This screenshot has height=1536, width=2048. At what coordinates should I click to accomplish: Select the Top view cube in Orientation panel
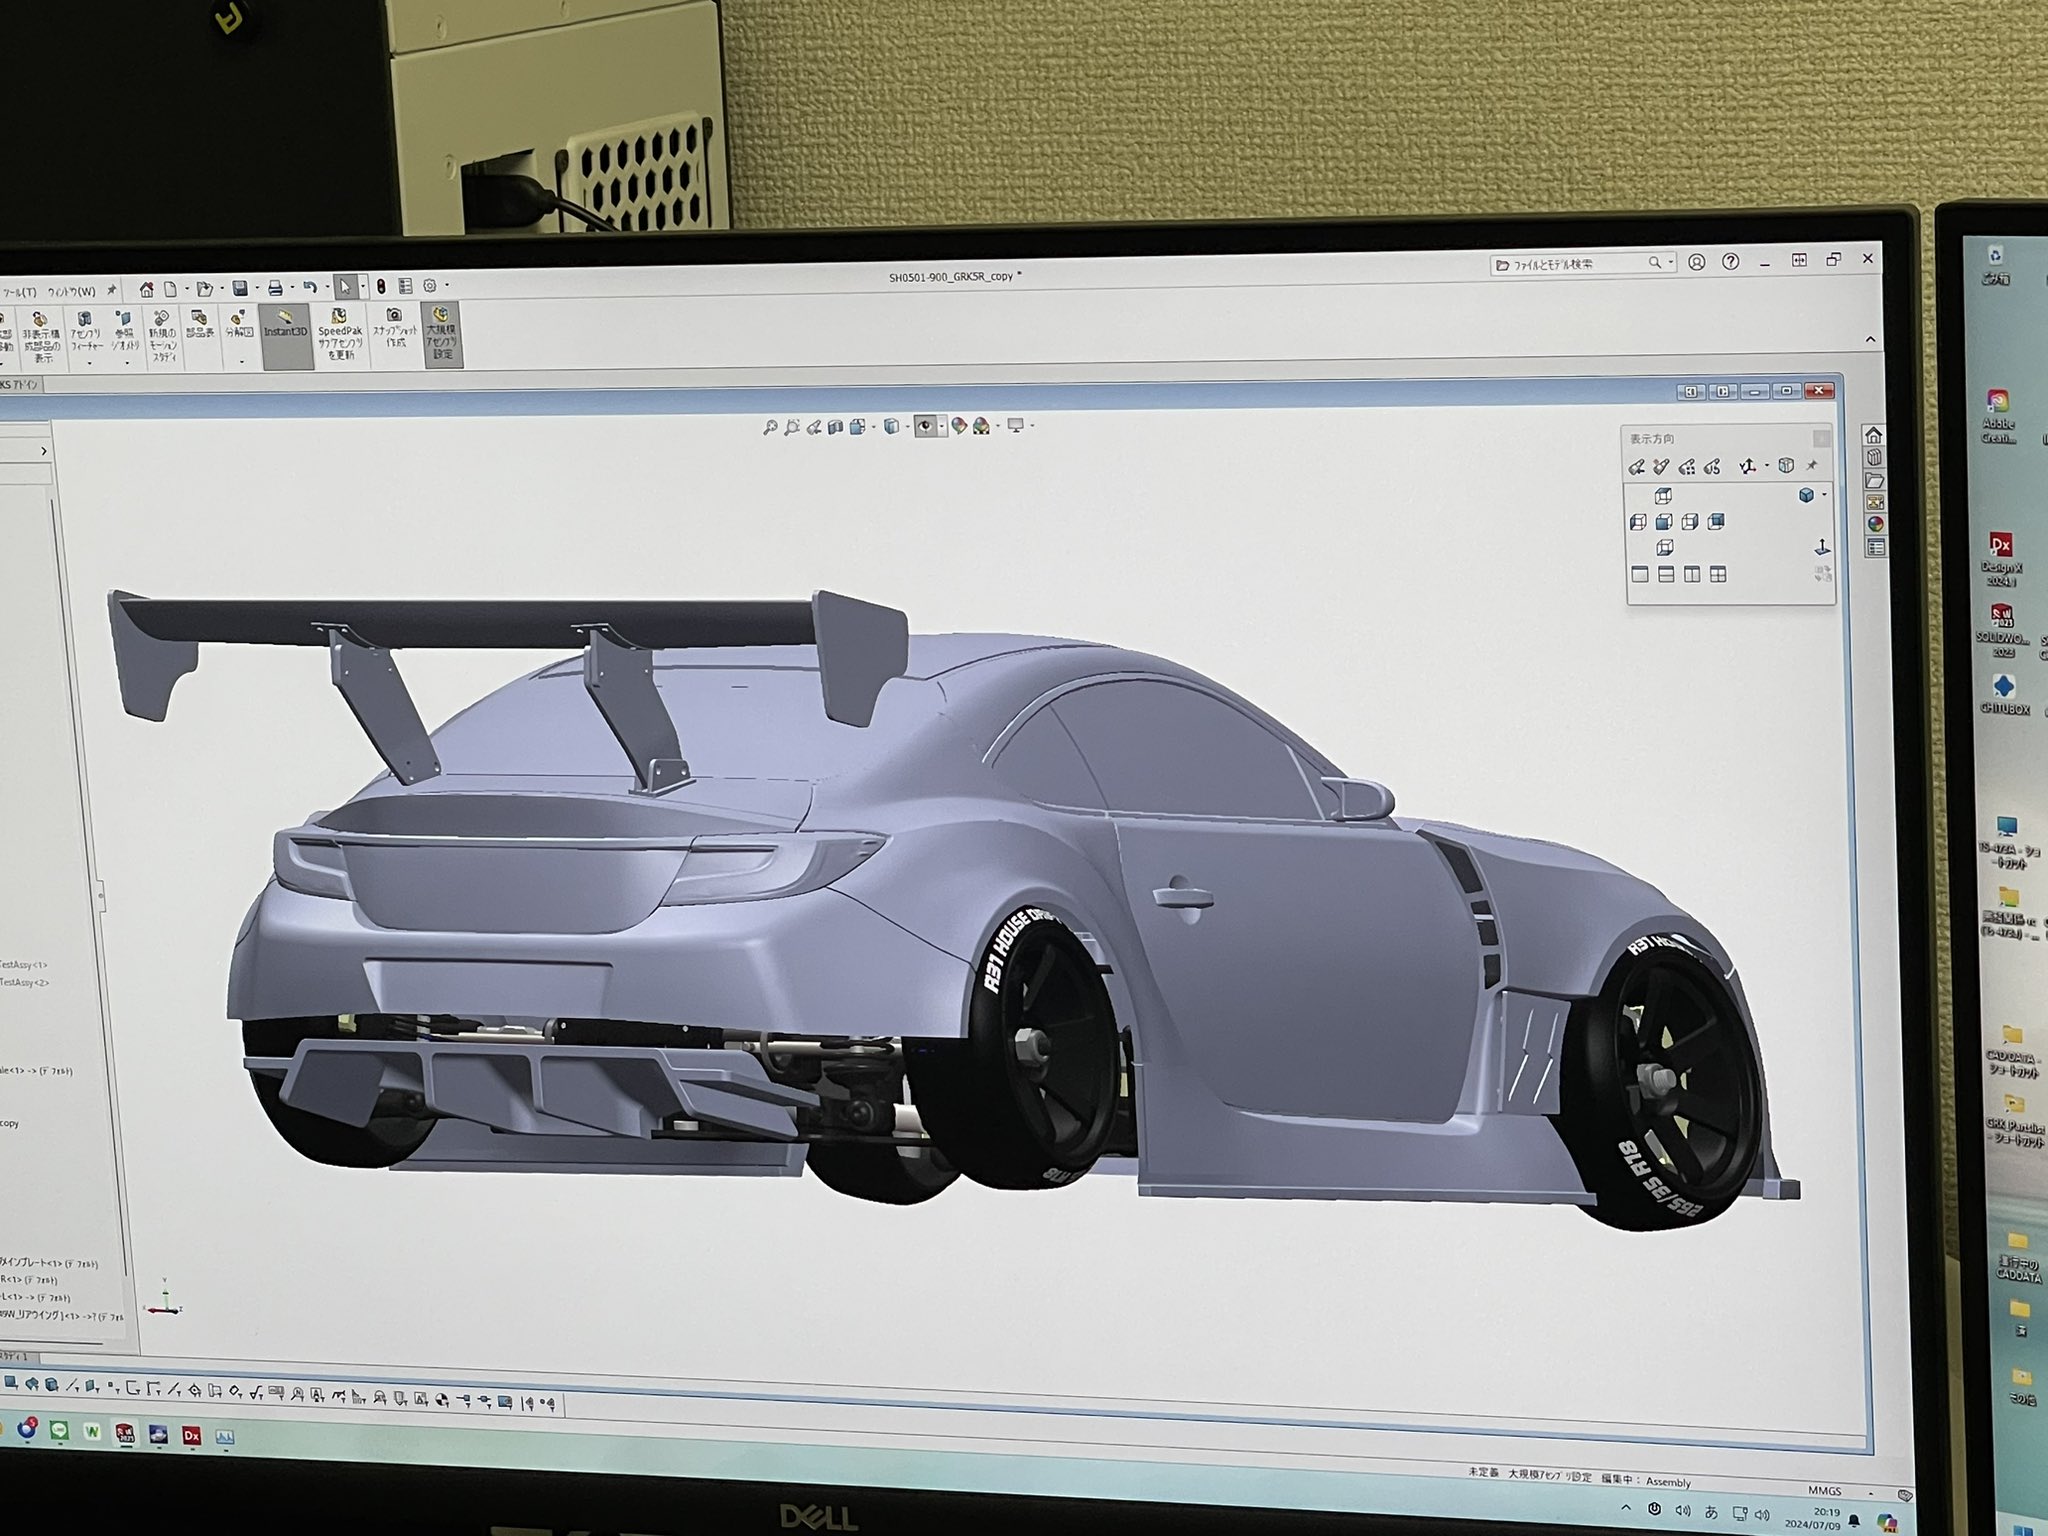coord(1664,496)
